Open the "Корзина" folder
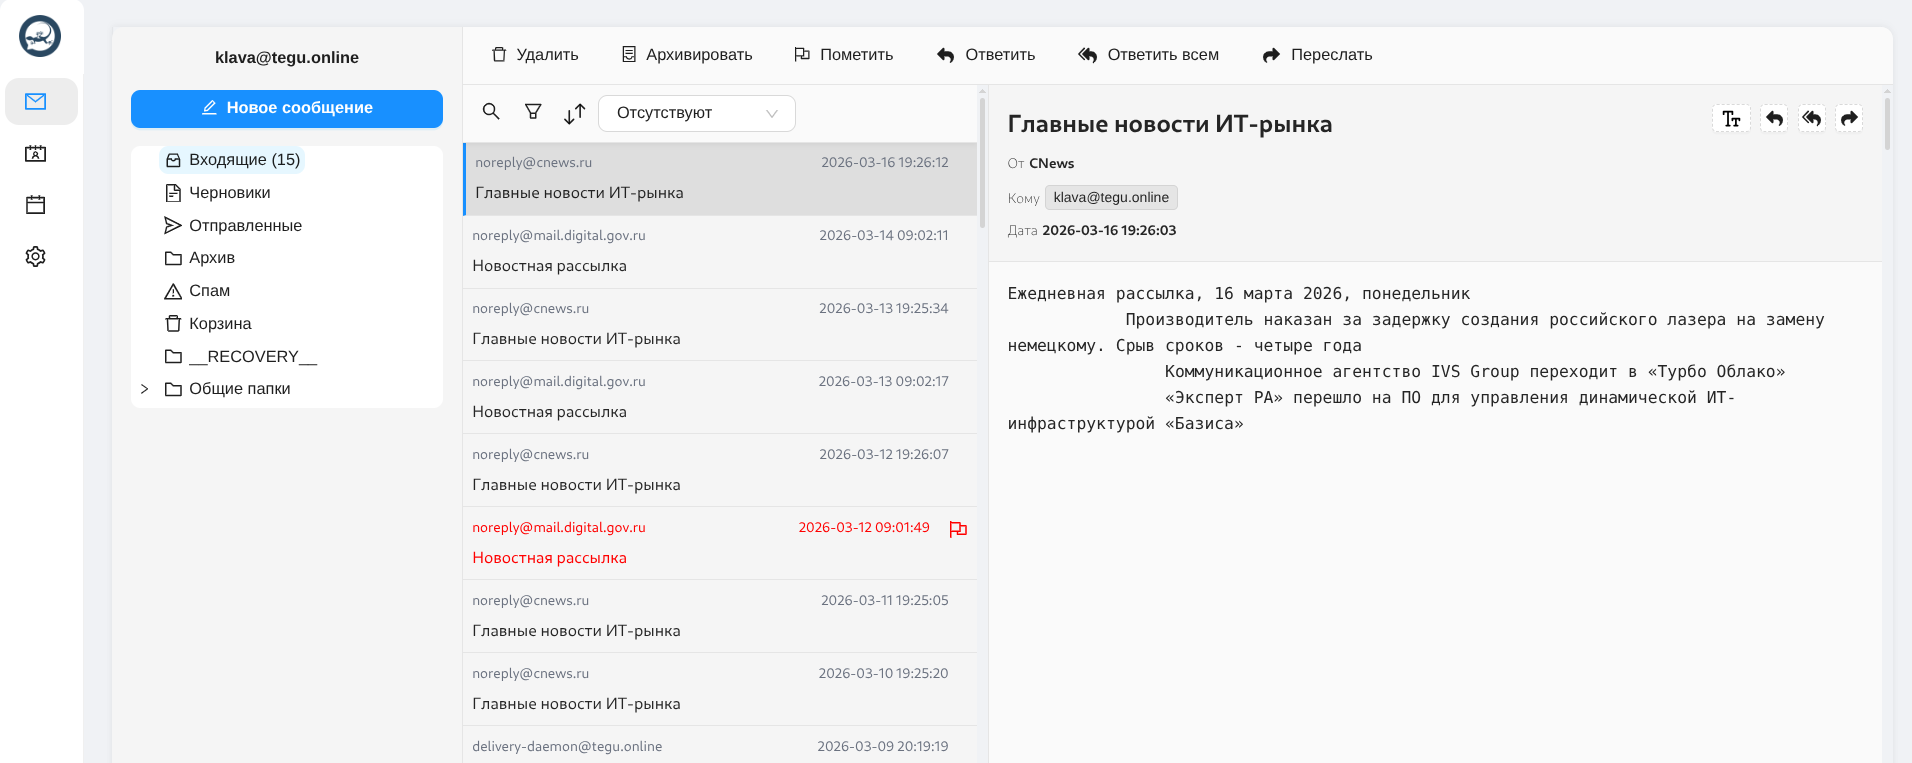Viewport: 1912px width, 763px height. (x=219, y=324)
